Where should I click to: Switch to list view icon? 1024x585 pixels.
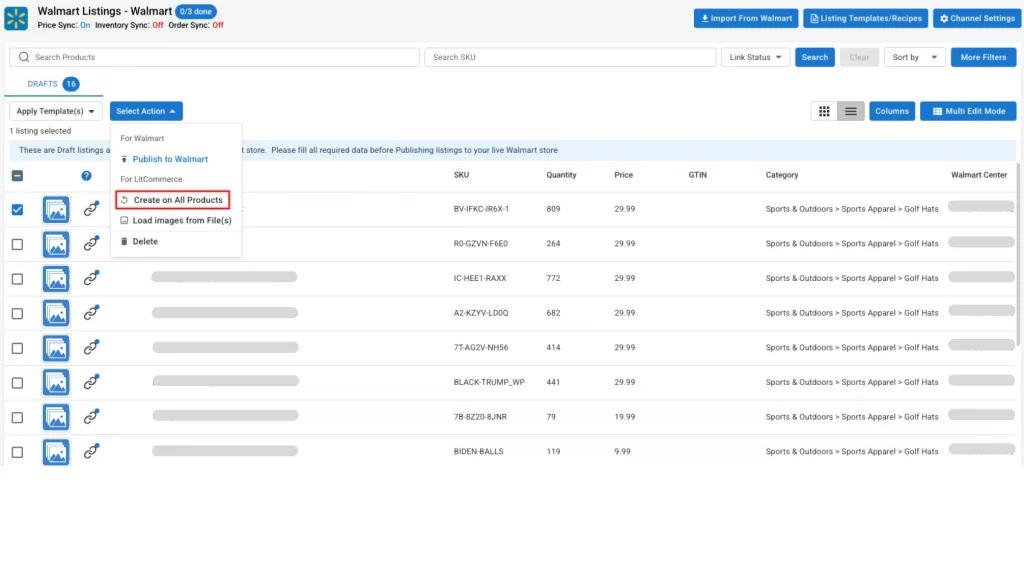(x=850, y=111)
